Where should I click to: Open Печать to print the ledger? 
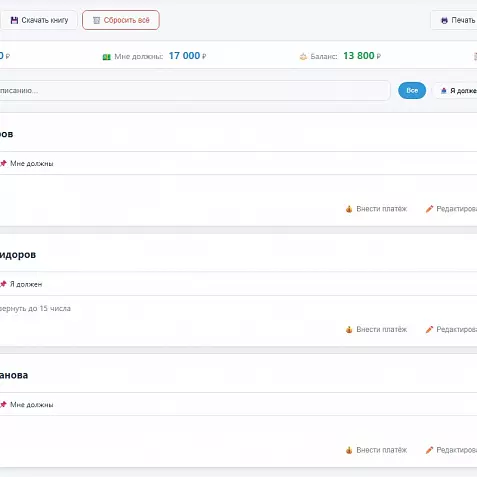pos(454,20)
